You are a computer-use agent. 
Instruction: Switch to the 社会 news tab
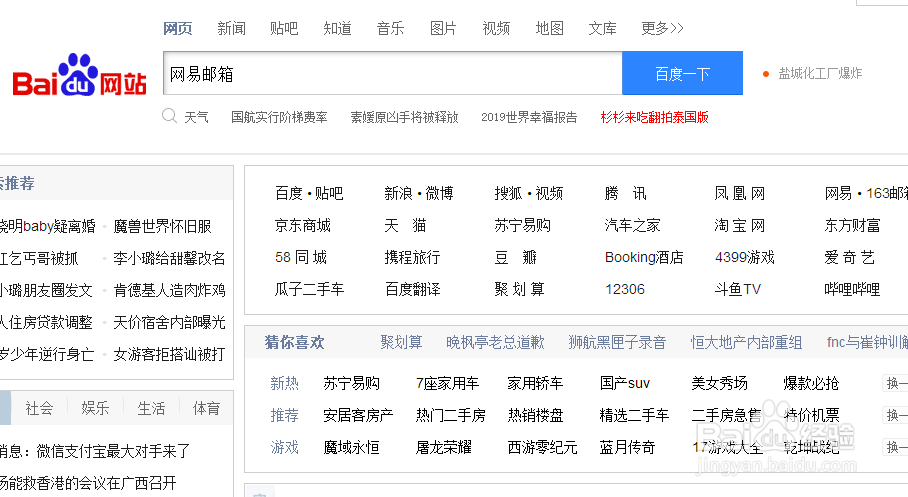point(39,408)
